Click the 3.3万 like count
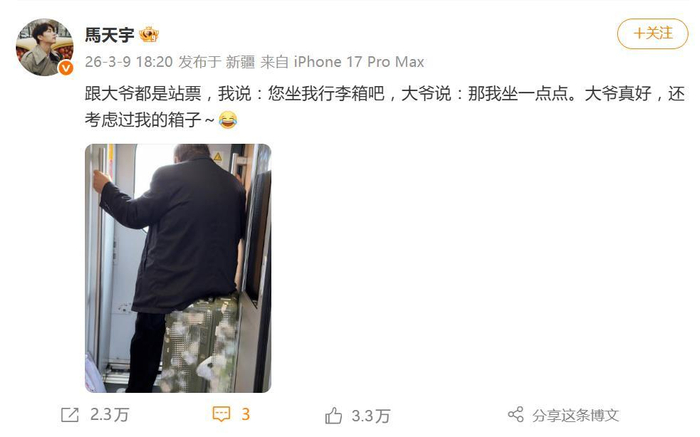 tap(371, 416)
